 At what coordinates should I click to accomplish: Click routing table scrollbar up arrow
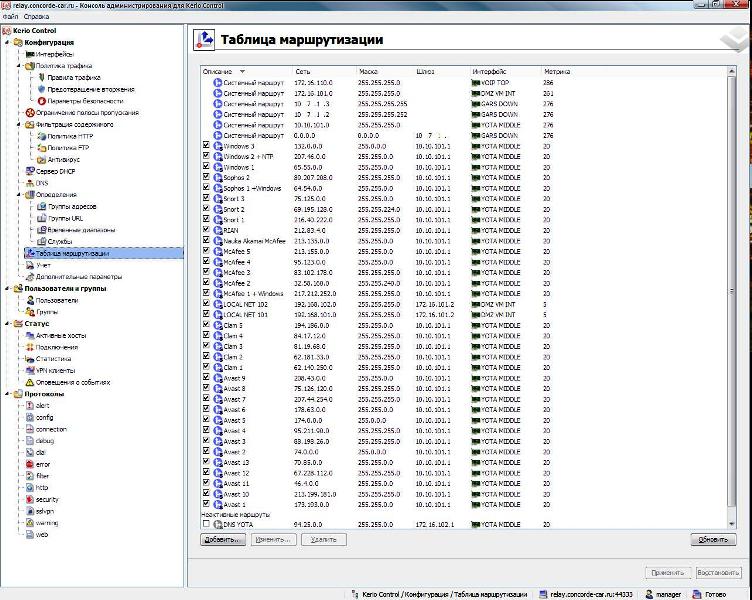(x=731, y=71)
